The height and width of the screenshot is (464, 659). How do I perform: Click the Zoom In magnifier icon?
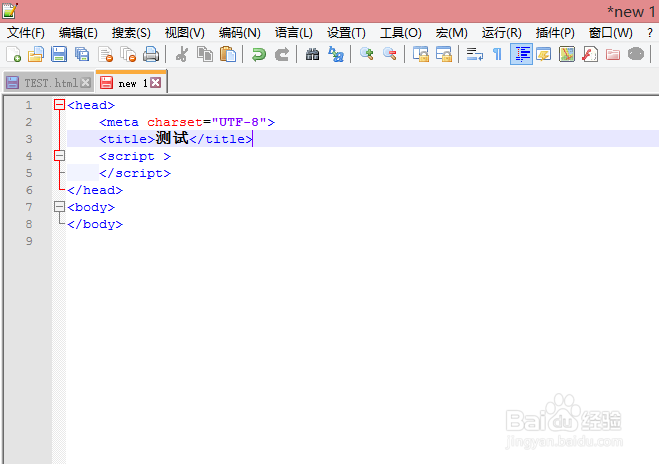366,54
